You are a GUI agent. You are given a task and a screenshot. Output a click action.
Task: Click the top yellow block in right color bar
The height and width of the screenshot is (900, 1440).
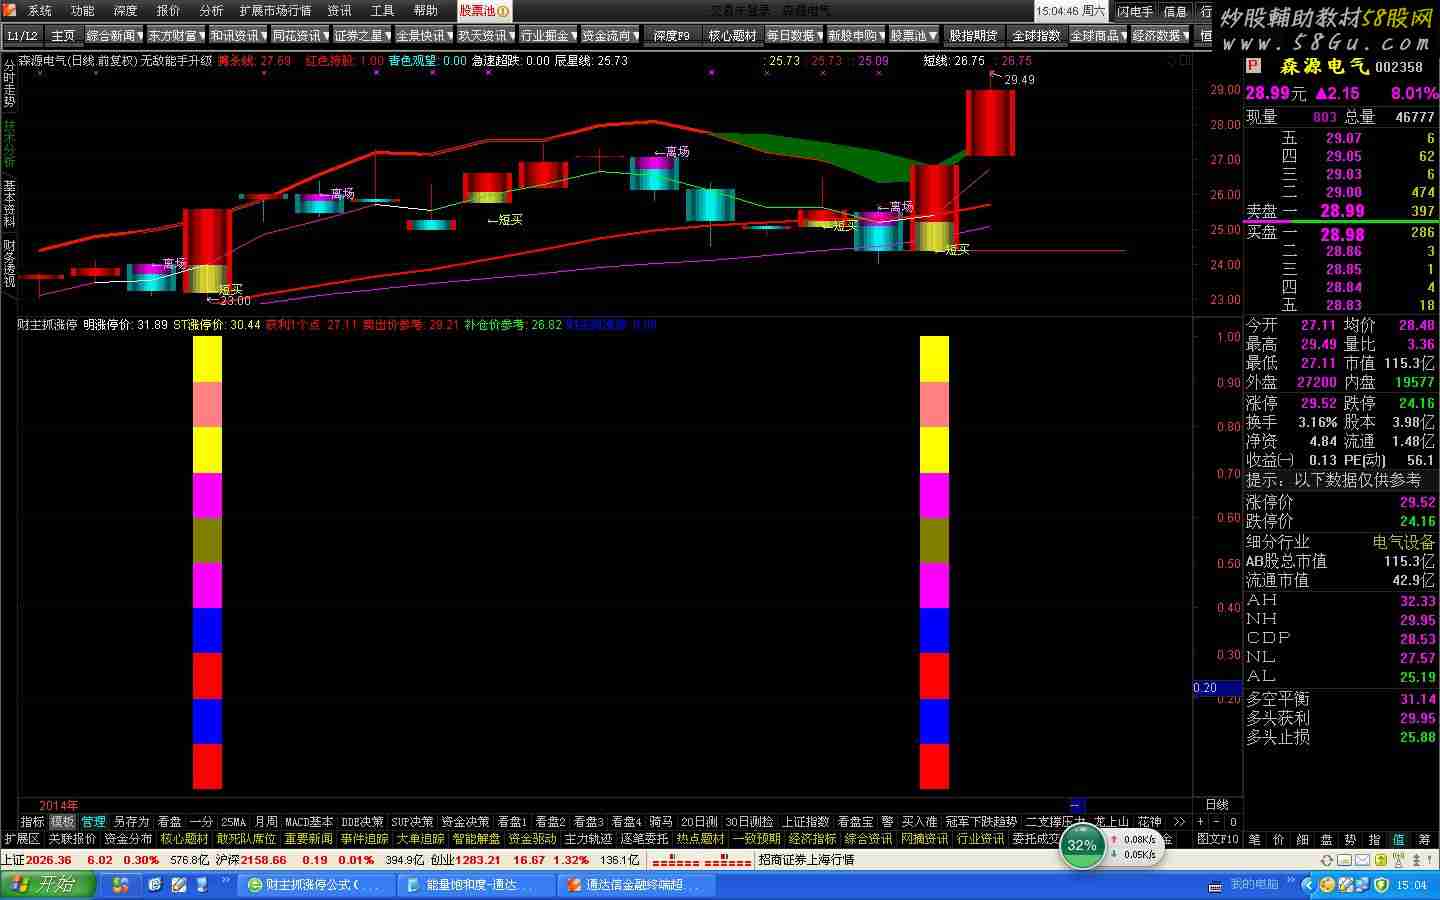934,359
